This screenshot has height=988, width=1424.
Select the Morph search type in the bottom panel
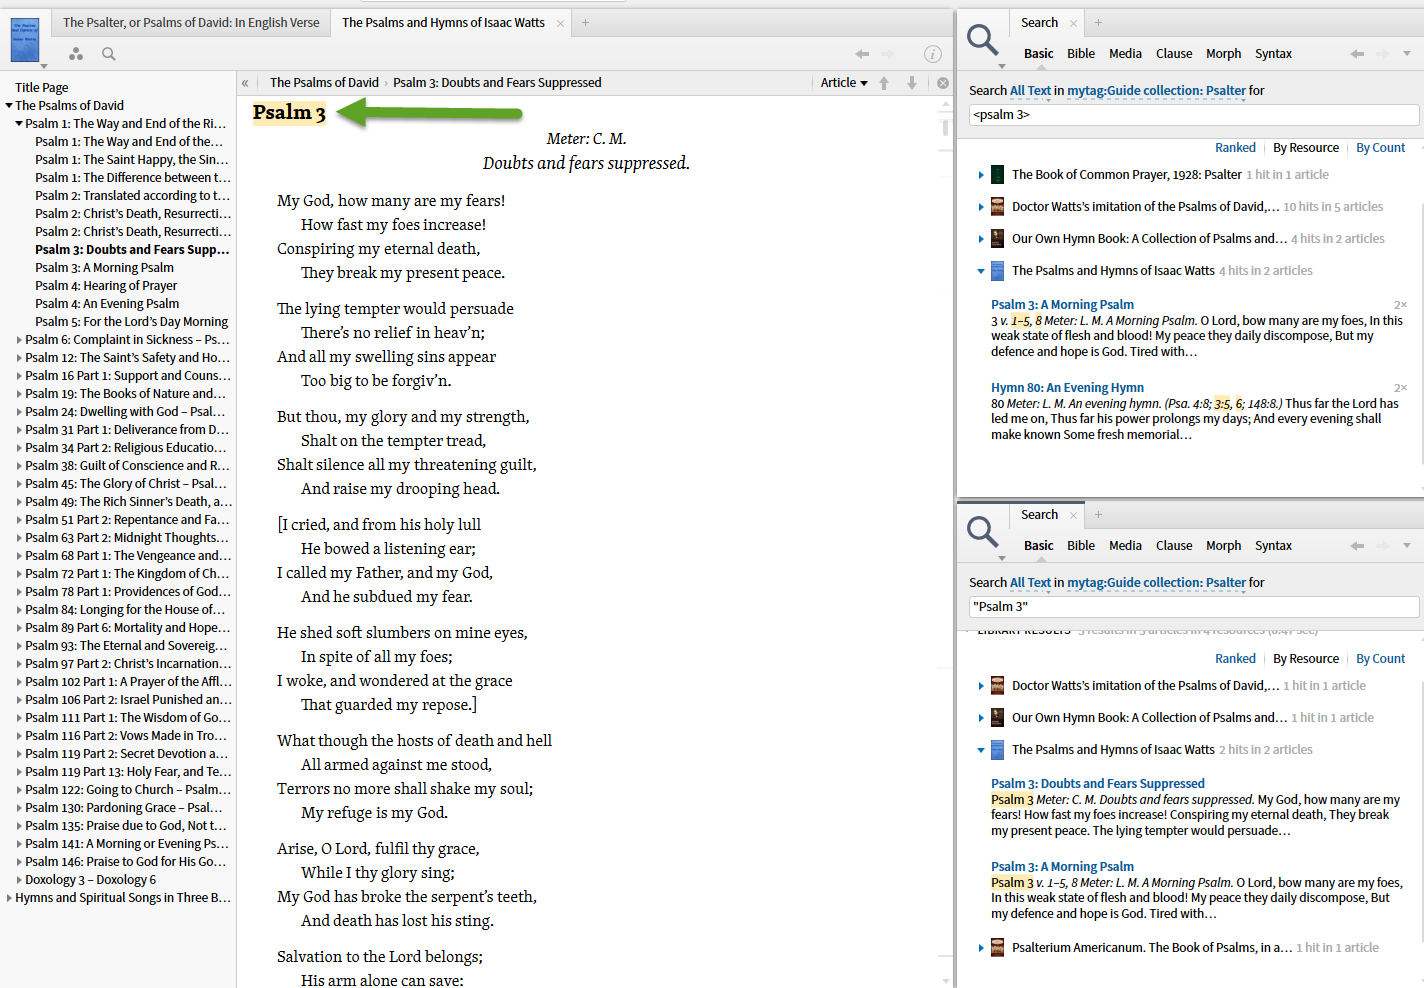coord(1223,546)
